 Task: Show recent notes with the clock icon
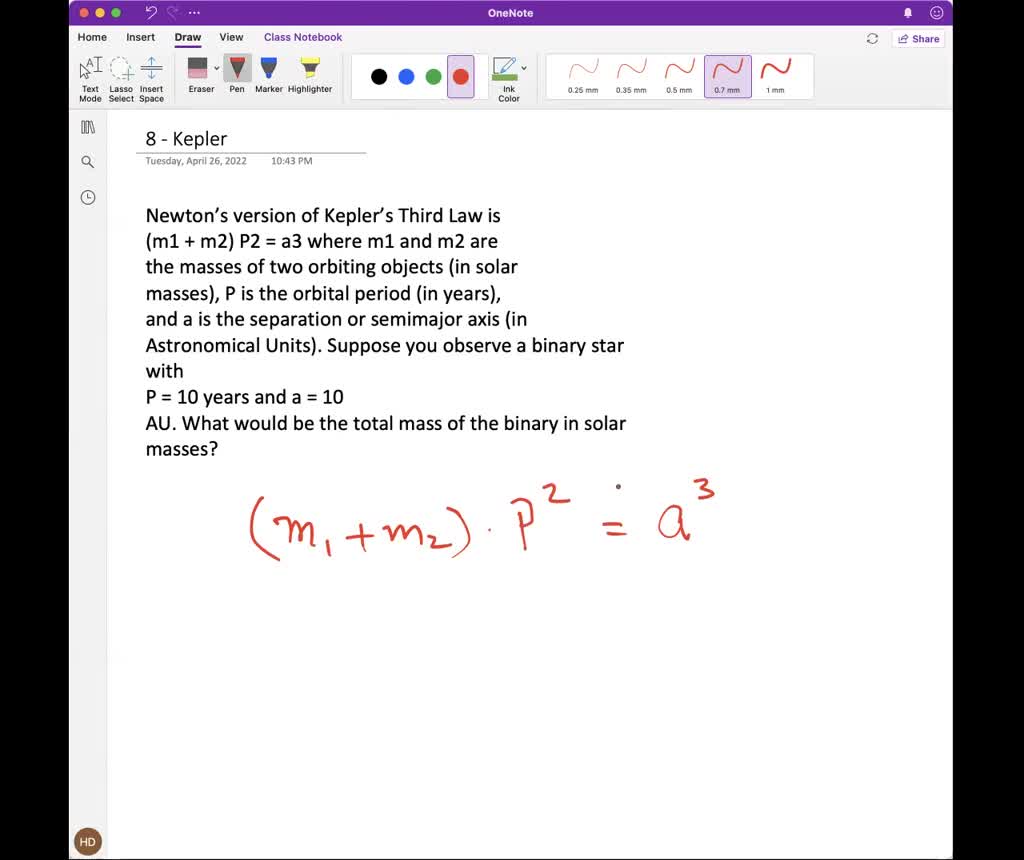[87, 197]
